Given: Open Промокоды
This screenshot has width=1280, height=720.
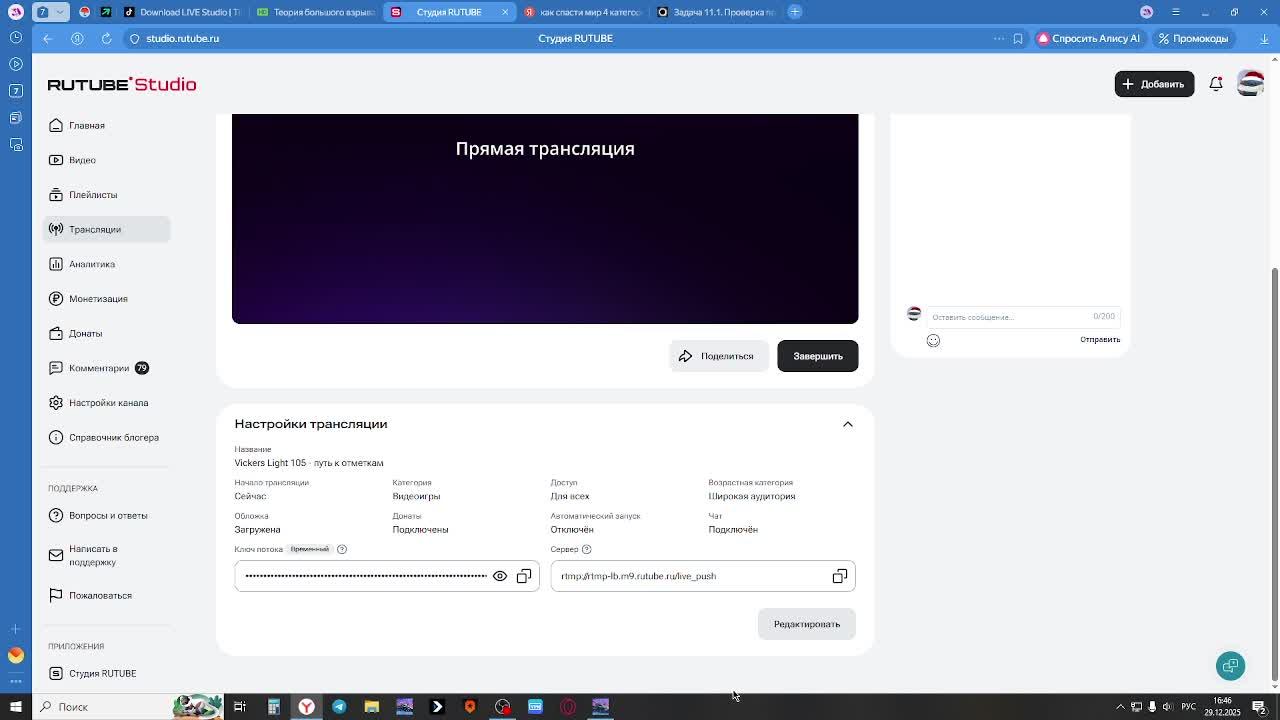Looking at the screenshot, I should click(1193, 38).
